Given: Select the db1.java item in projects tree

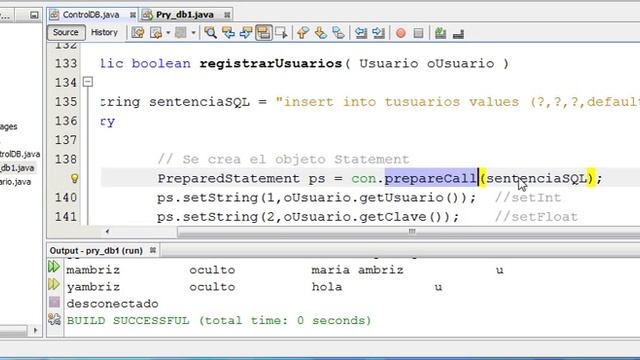Looking at the screenshot, I should point(17,168).
